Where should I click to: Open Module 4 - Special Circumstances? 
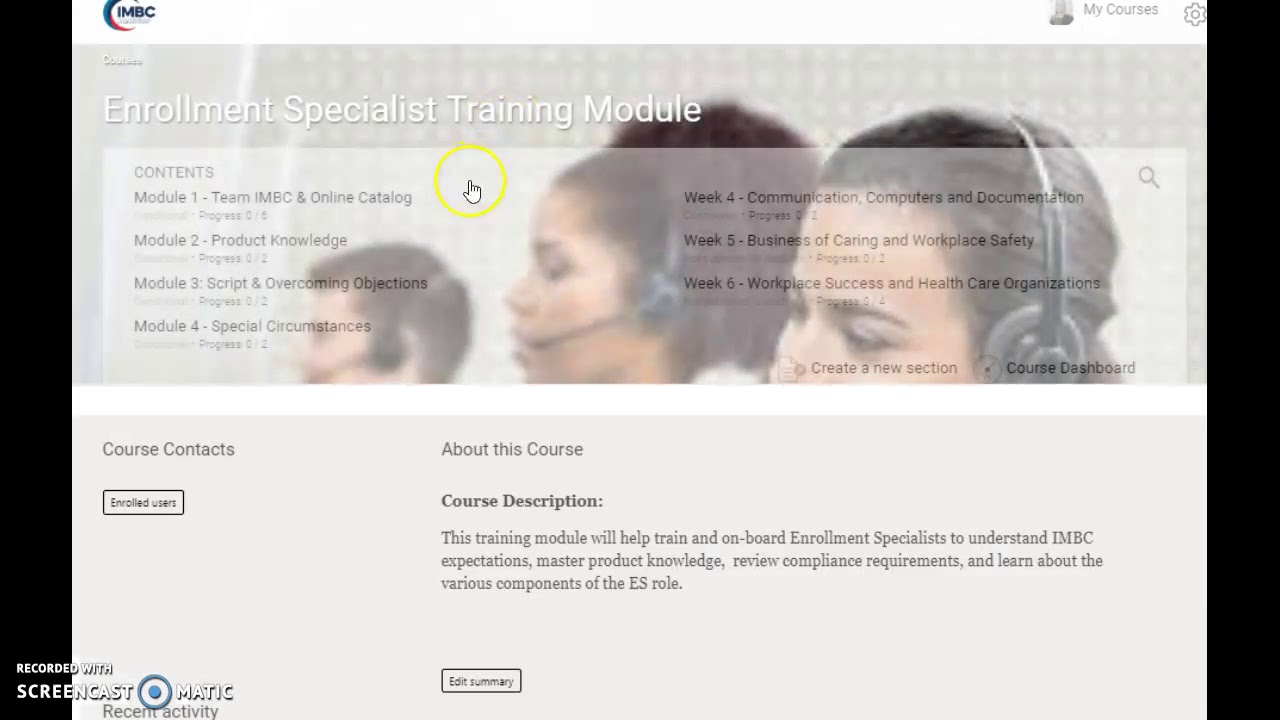click(252, 327)
